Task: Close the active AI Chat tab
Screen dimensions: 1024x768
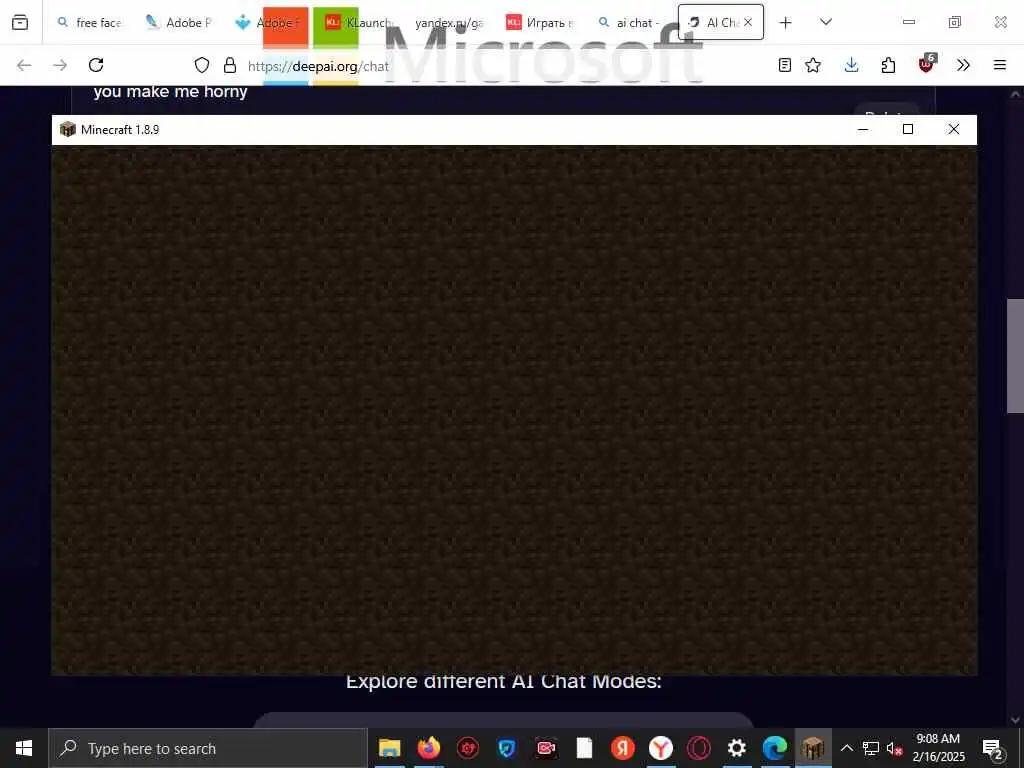Action: pos(748,22)
